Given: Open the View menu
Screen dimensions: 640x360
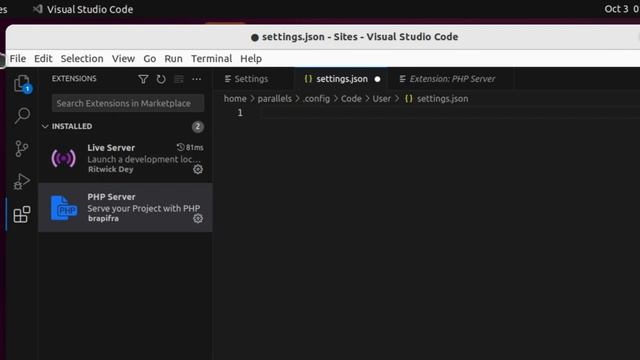Looking at the screenshot, I should pos(123,58).
